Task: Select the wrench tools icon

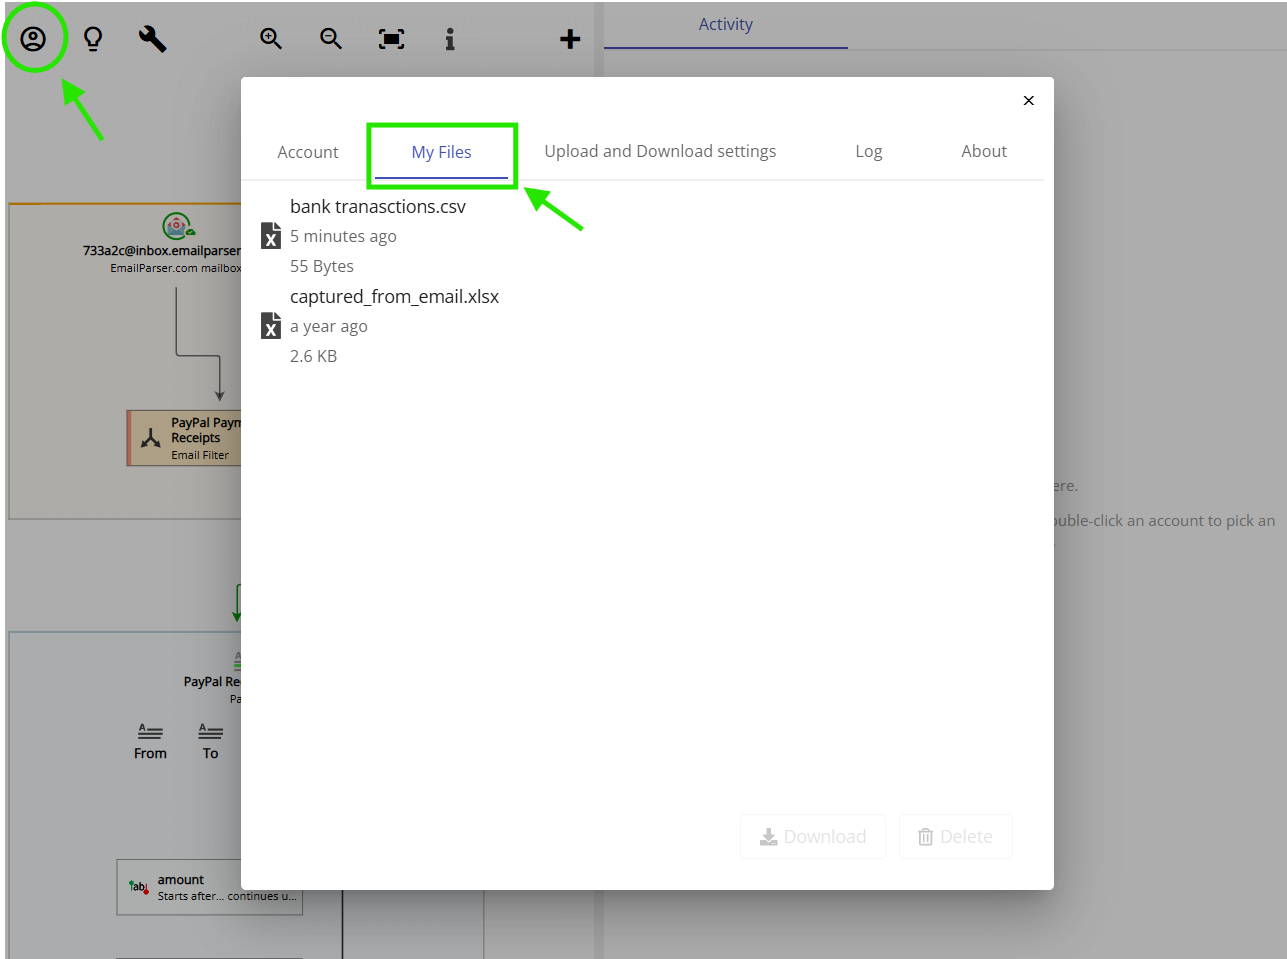Action: (152, 38)
